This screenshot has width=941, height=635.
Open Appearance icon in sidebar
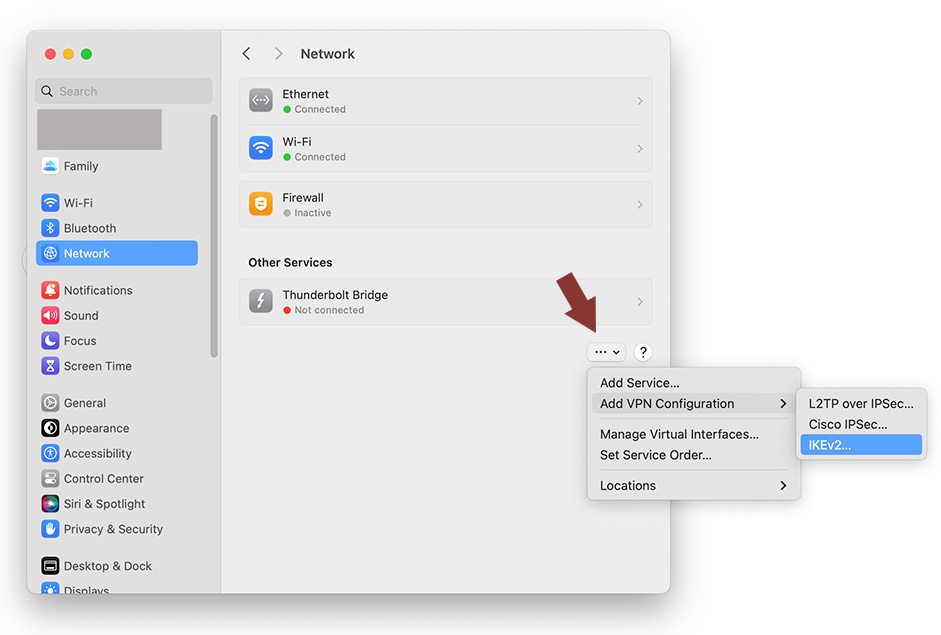point(50,428)
